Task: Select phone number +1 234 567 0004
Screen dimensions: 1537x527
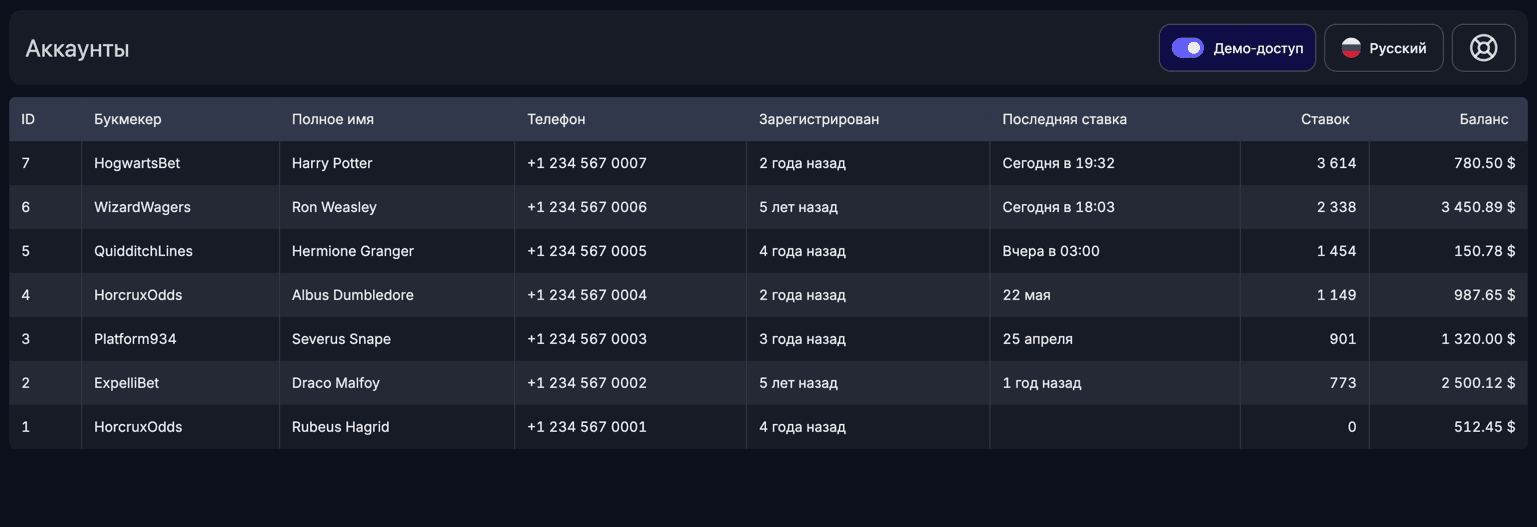Action: coord(587,295)
